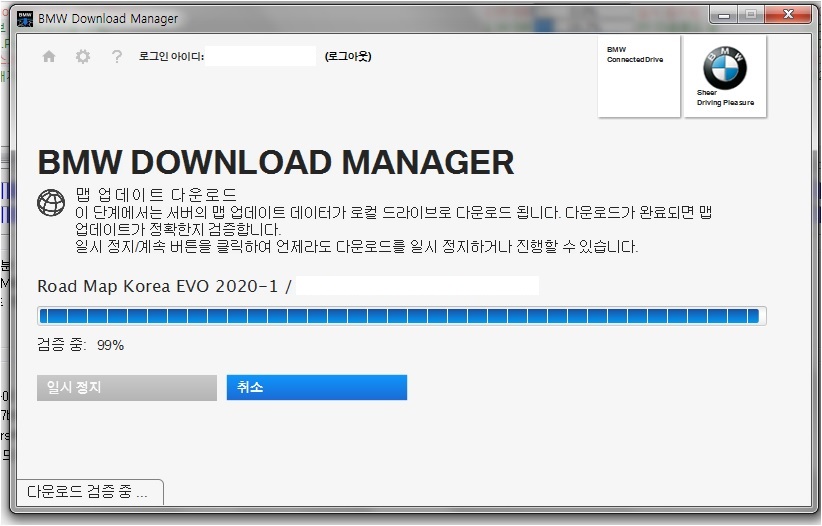Open settings via the gear icon
Image resolution: width=822 pixels, height=526 pixels.
tap(83, 56)
